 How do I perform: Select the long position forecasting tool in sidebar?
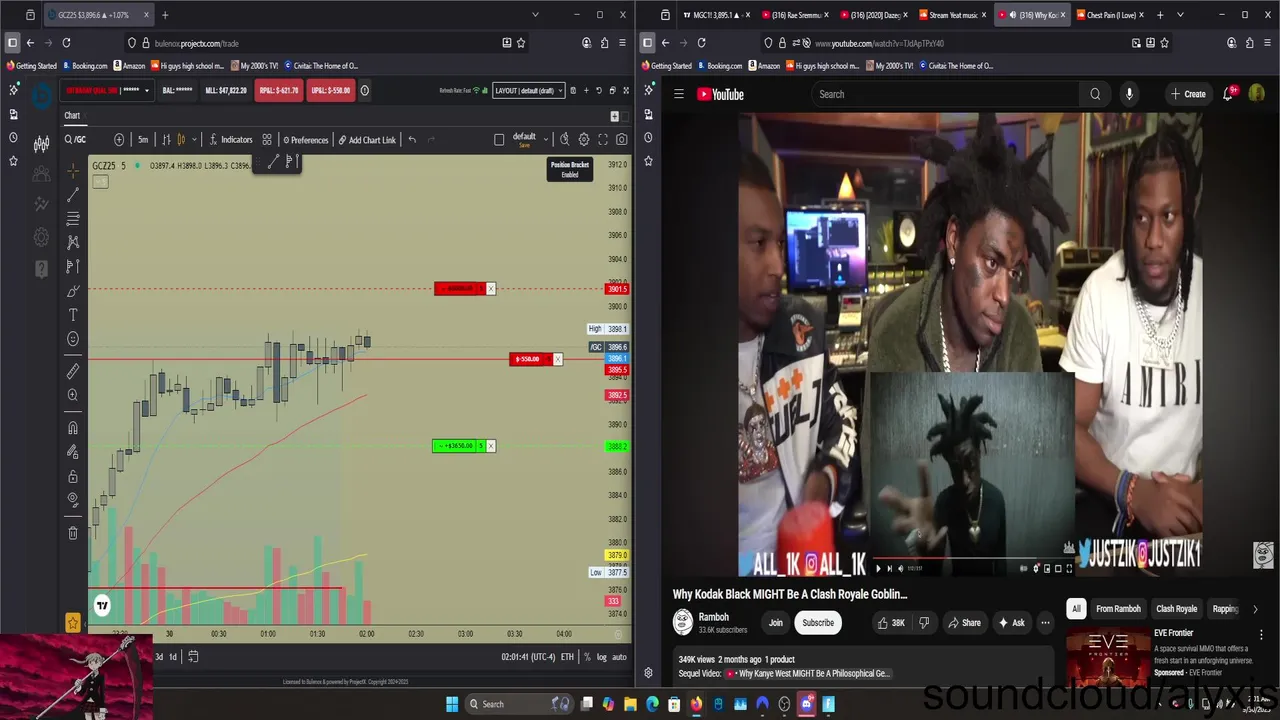[x=73, y=267]
